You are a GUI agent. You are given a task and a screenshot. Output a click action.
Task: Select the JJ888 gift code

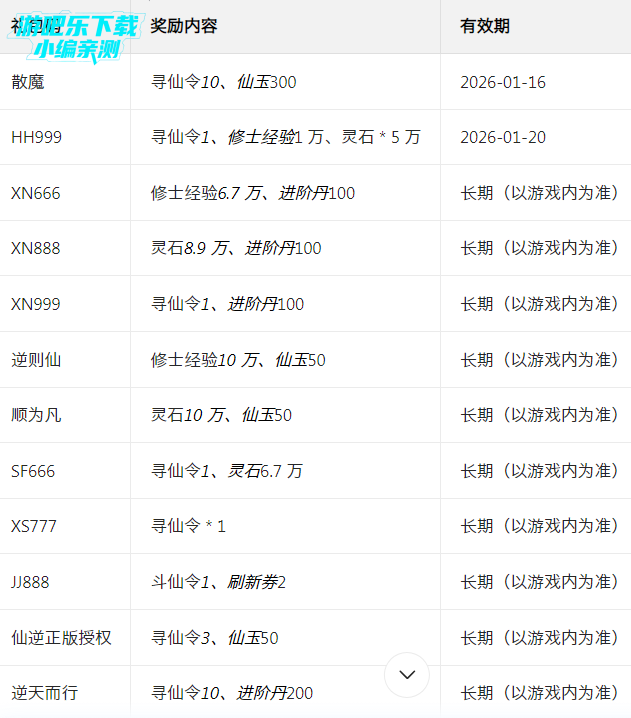click(30, 582)
